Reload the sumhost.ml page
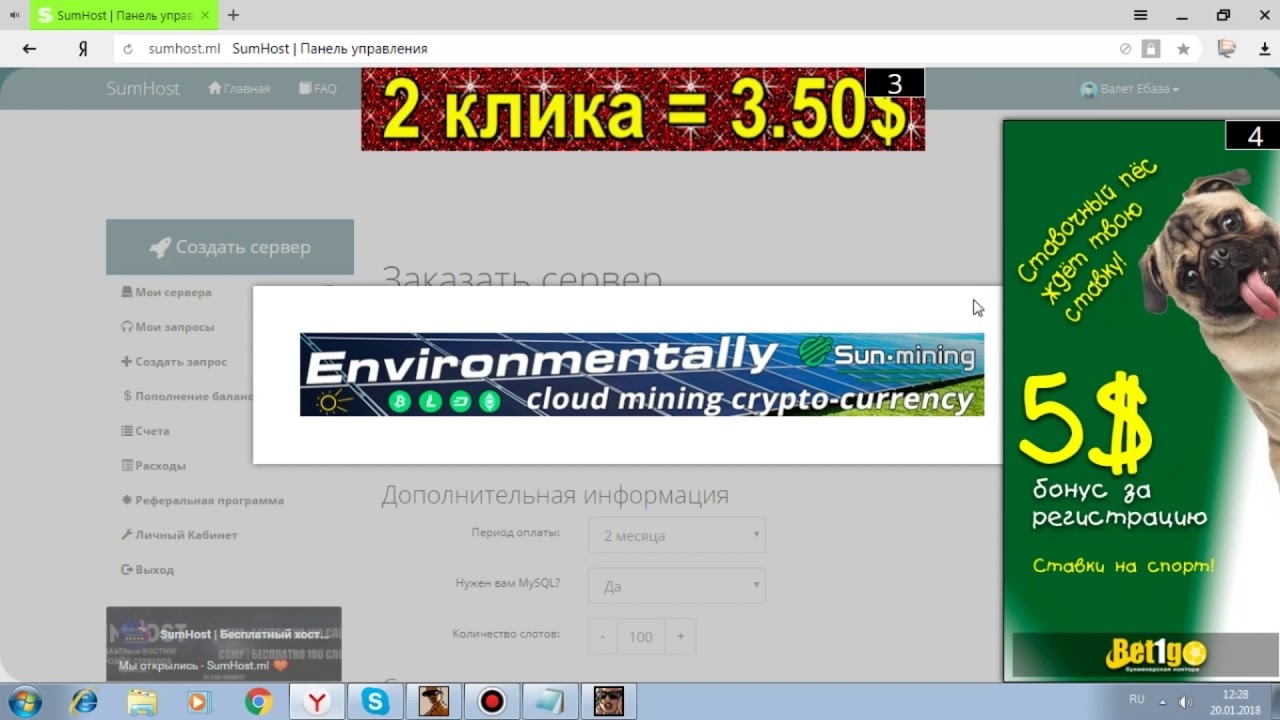The height and width of the screenshot is (720, 1280). pos(127,49)
